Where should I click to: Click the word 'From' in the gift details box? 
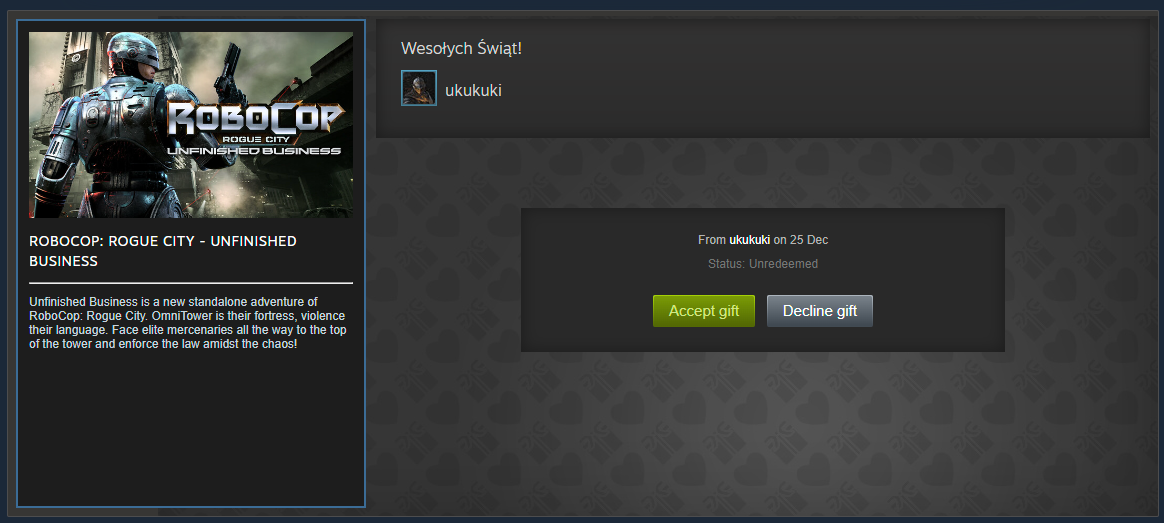(x=711, y=240)
